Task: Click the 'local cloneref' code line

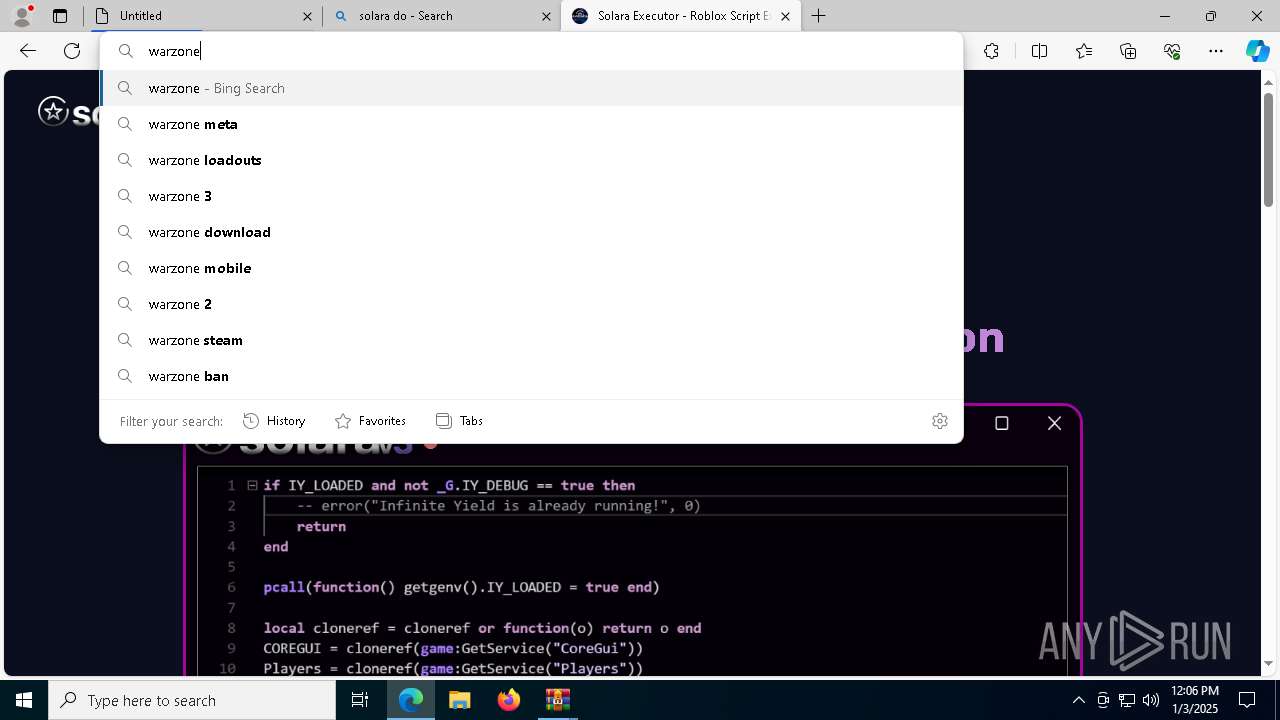Action: pyautogui.click(x=482, y=628)
